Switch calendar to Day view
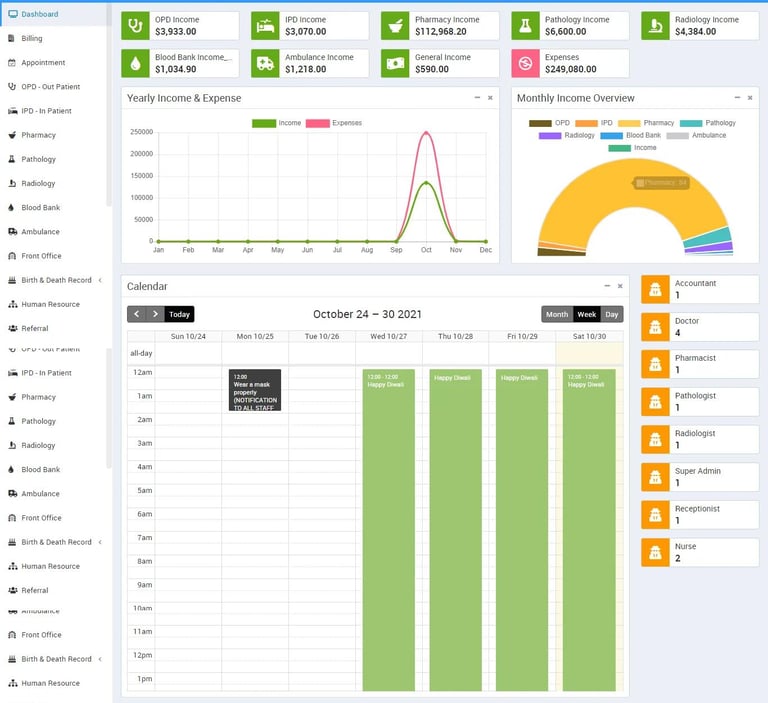This screenshot has height=703, width=768. [612, 315]
